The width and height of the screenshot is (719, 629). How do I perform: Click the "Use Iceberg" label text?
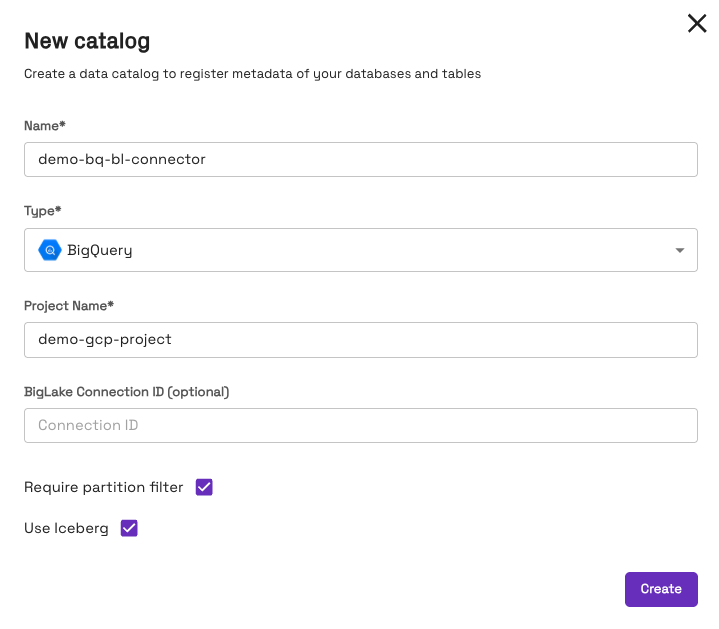pyautogui.click(x=66, y=528)
